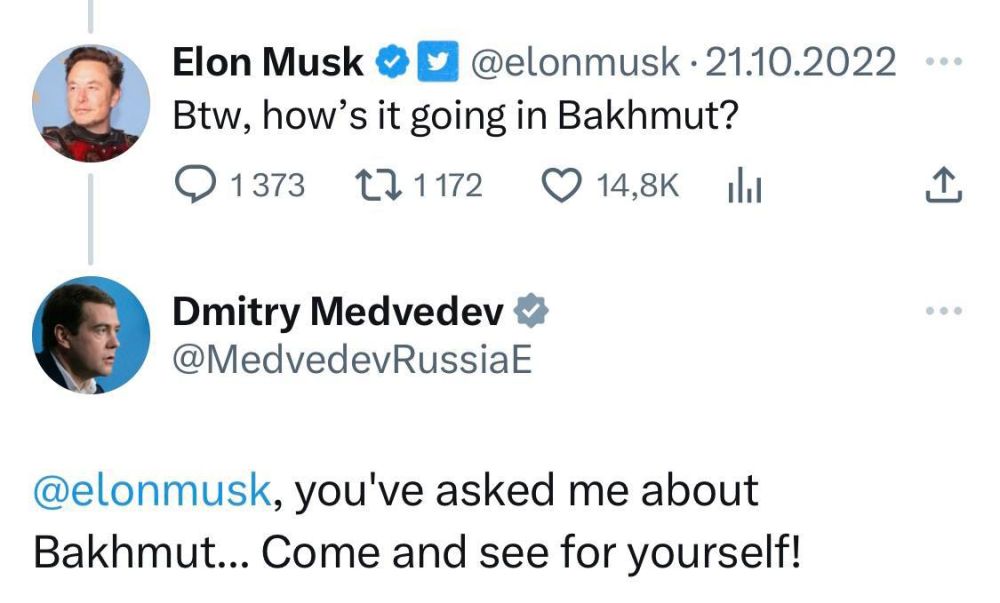1000x603 pixels.
Task: Click Dmitry Medvedev's profile avatar
Action: [x=97, y=336]
